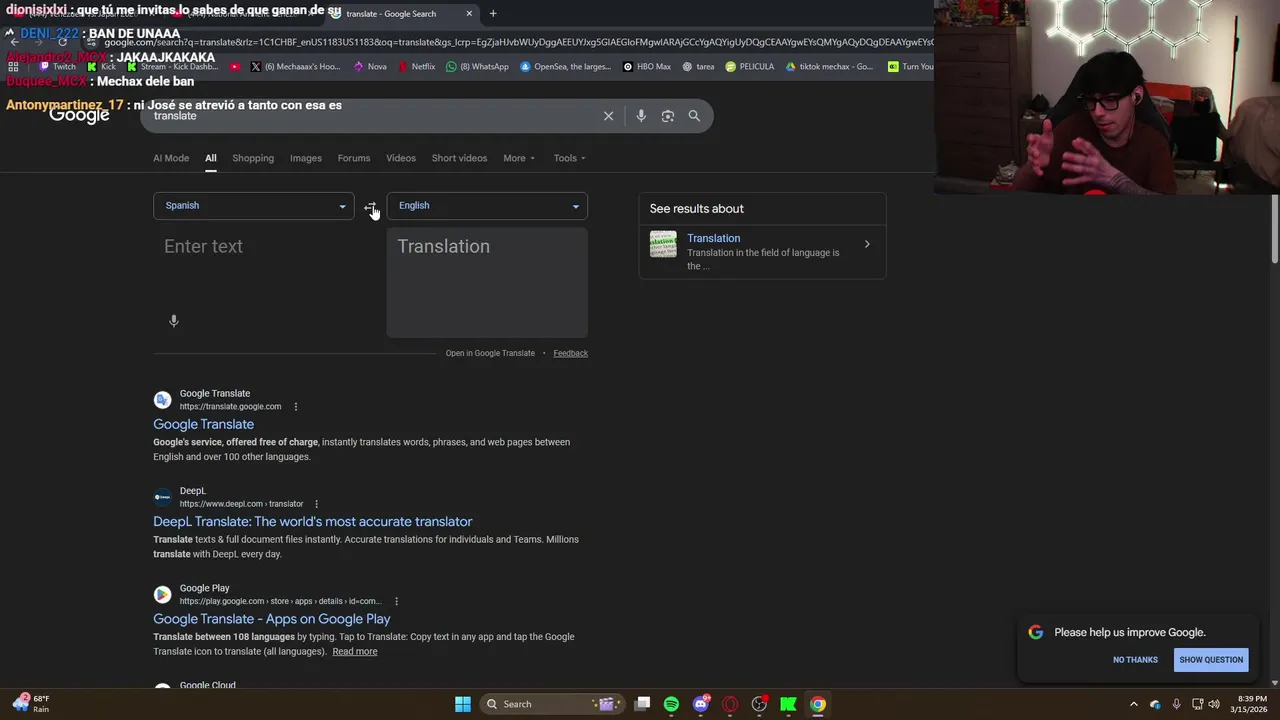Open the Windows Start menu
Screen dimensions: 1280x720
[463, 704]
